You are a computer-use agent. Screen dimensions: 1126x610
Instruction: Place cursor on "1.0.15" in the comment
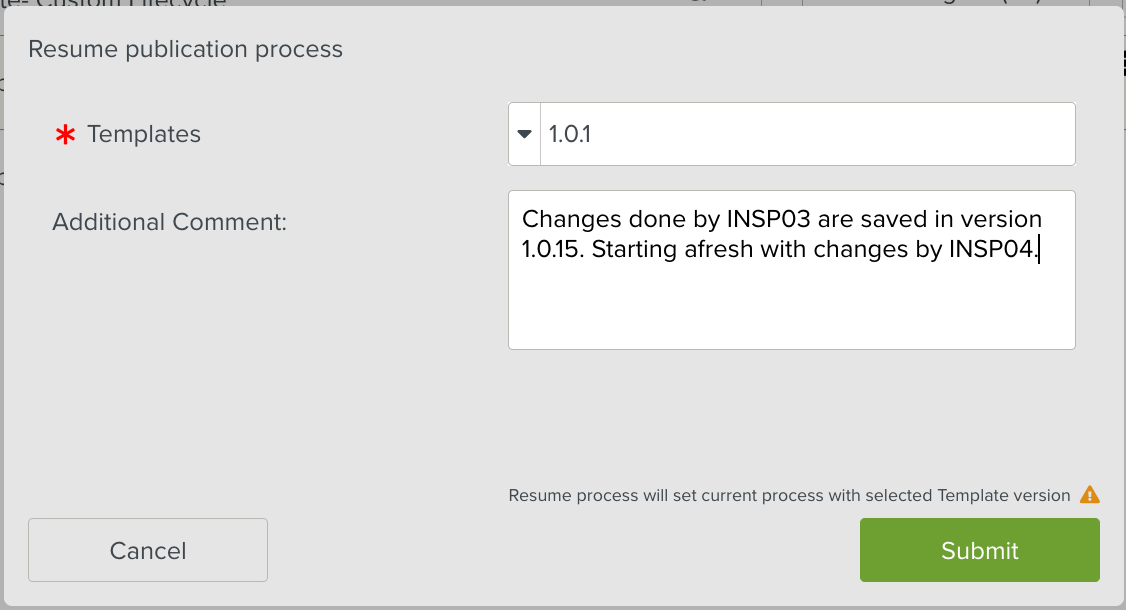[552, 249]
